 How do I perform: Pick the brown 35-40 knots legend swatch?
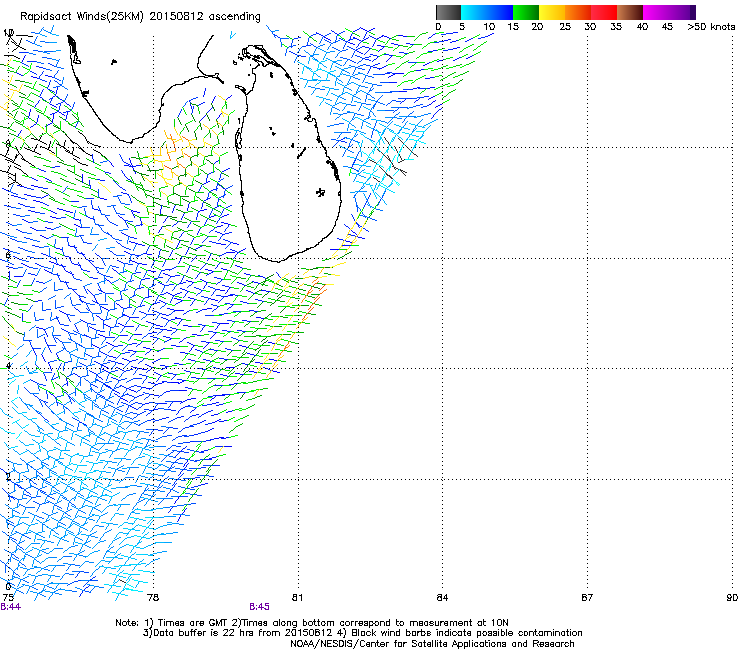[630, 12]
